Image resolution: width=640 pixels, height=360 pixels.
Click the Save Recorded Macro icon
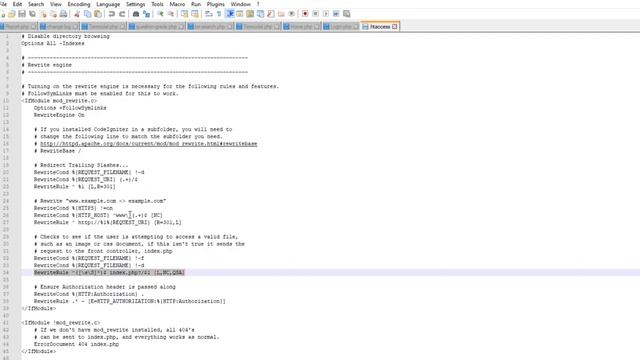347,14
